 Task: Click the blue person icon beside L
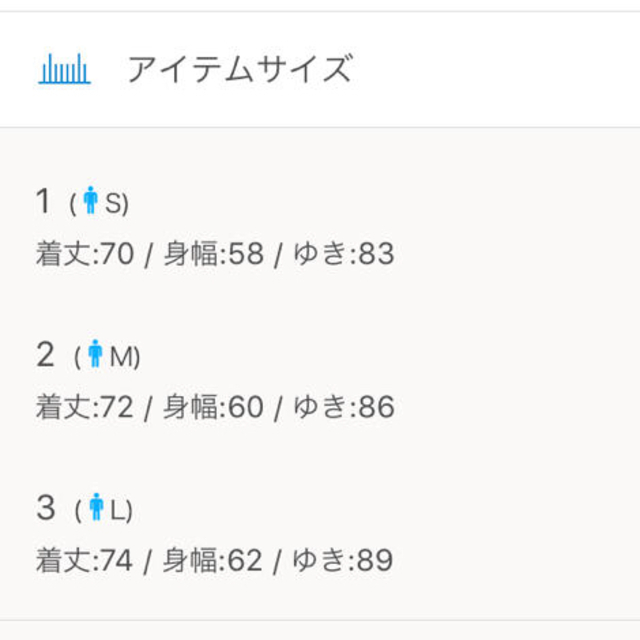coord(96,507)
